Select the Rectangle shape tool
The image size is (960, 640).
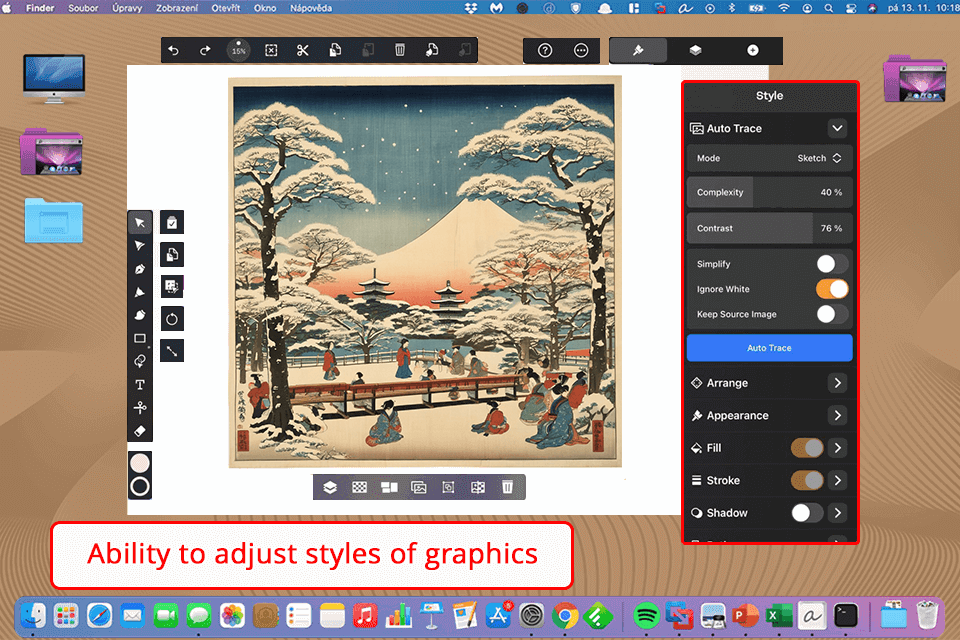point(140,338)
